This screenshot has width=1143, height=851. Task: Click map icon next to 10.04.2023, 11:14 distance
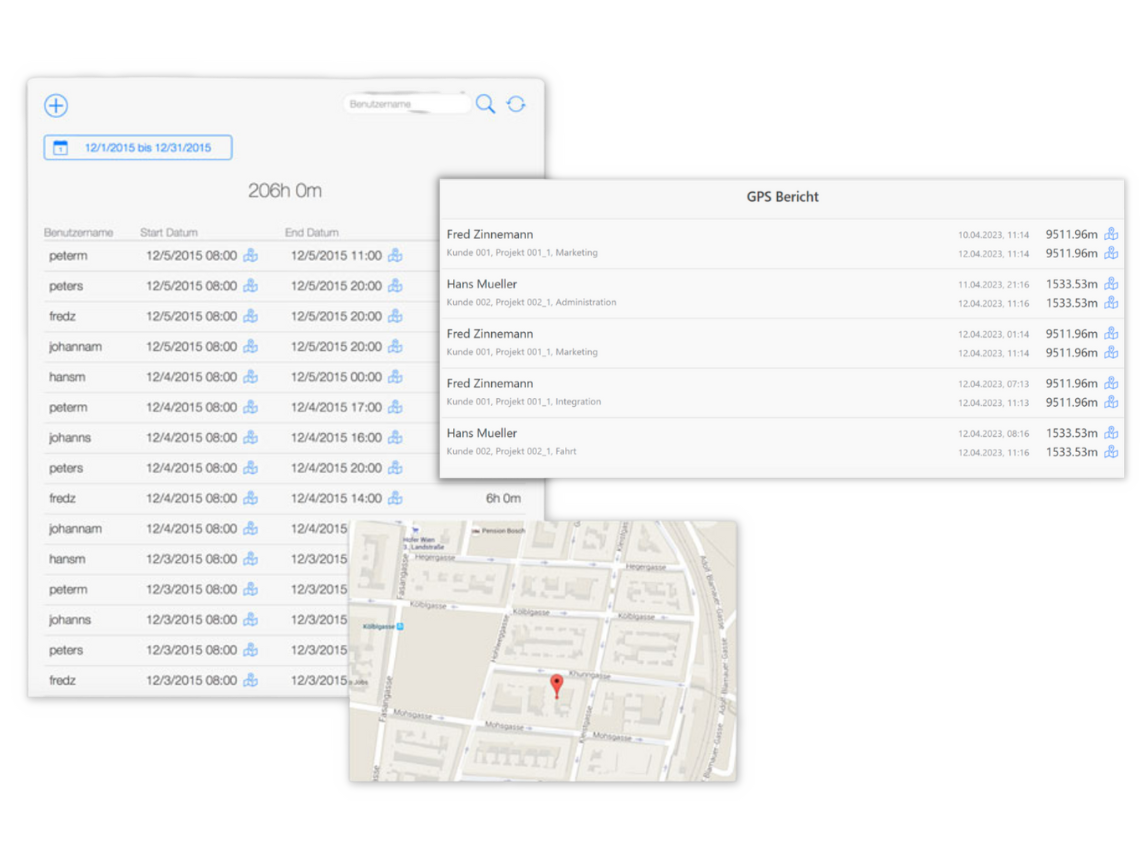click(1111, 234)
